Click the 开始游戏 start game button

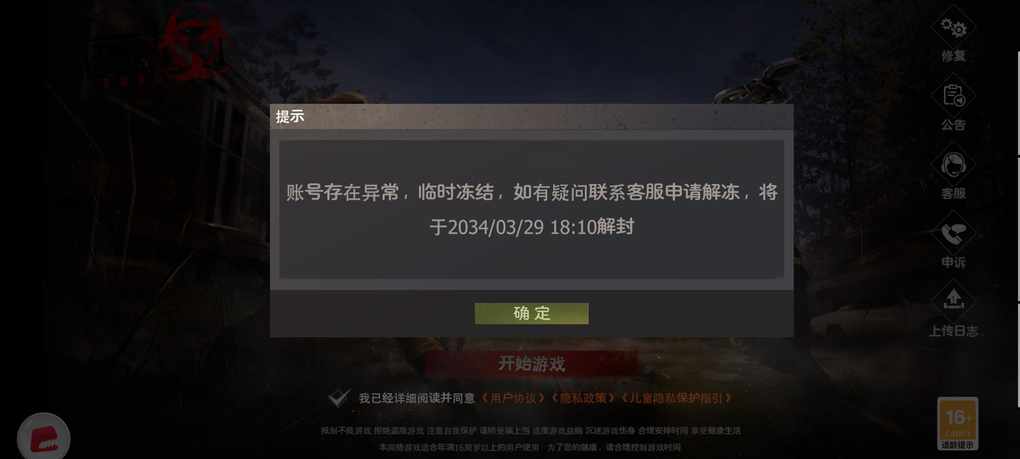[531, 363]
